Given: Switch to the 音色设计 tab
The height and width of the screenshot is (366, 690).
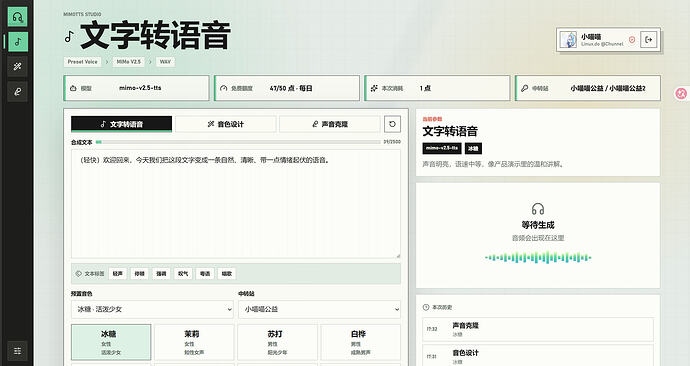Looking at the screenshot, I should pyautogui.click(x=226, y=124).
